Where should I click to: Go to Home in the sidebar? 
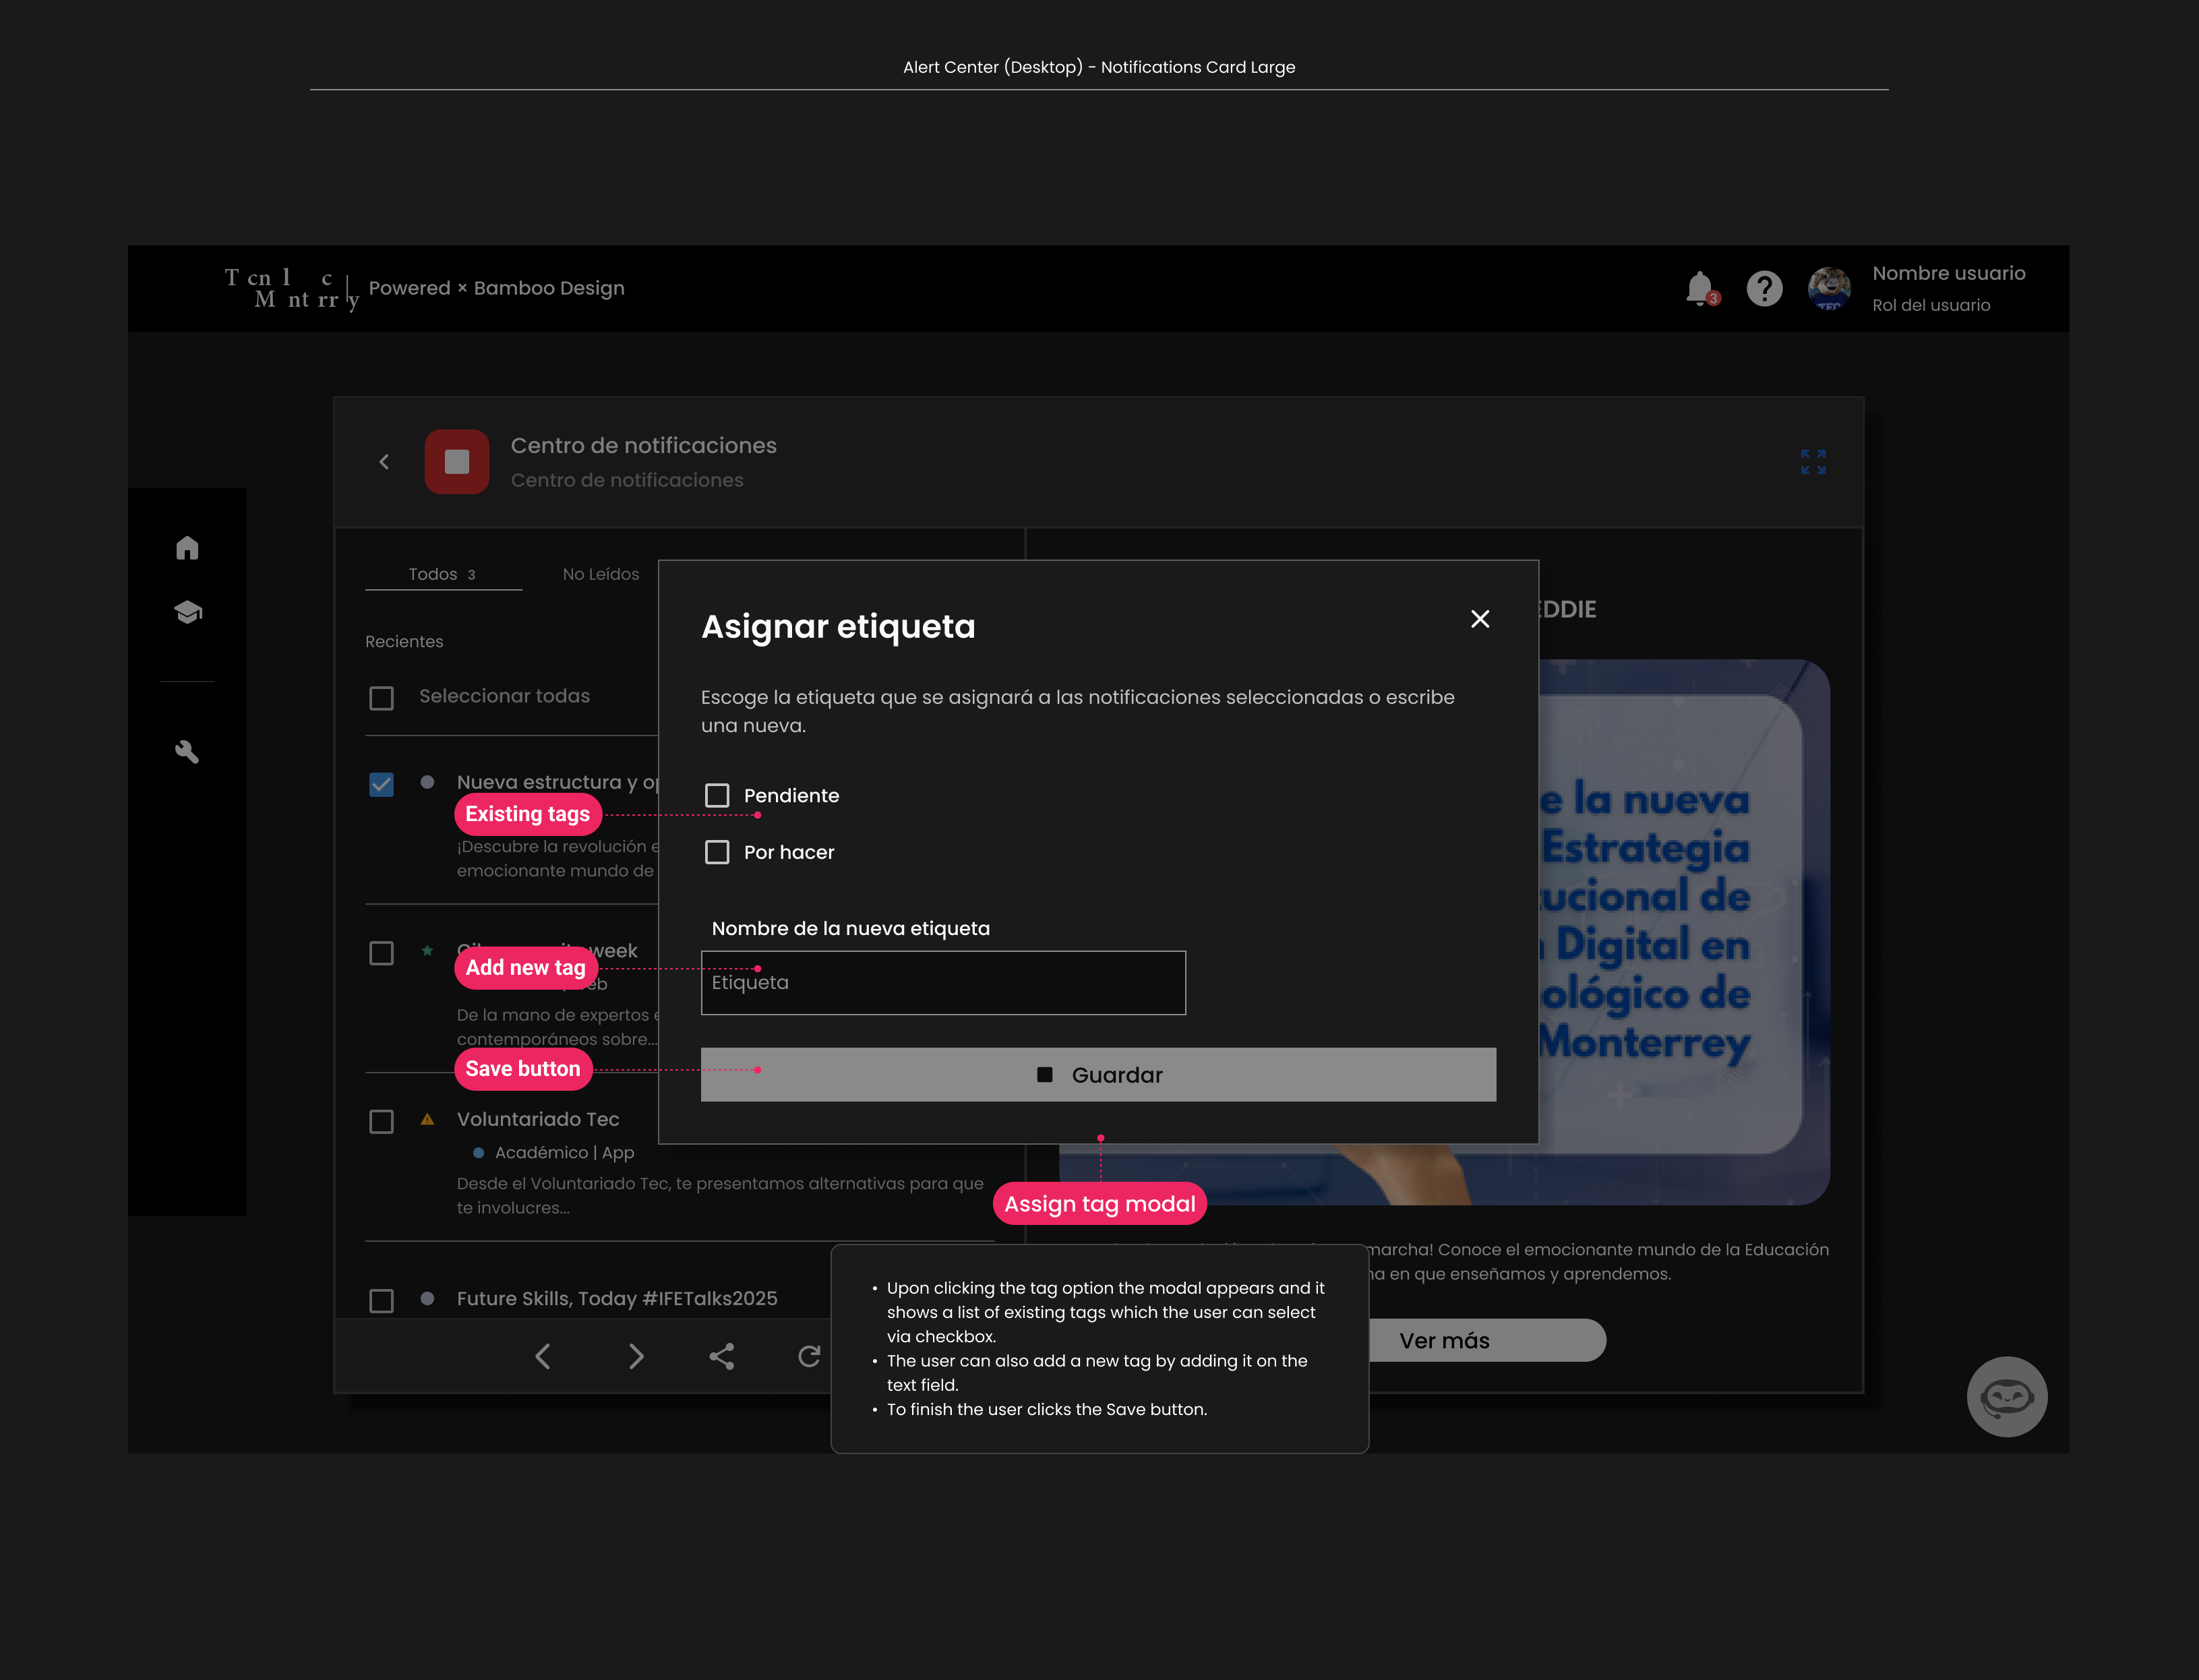click(x=187, y=548)
